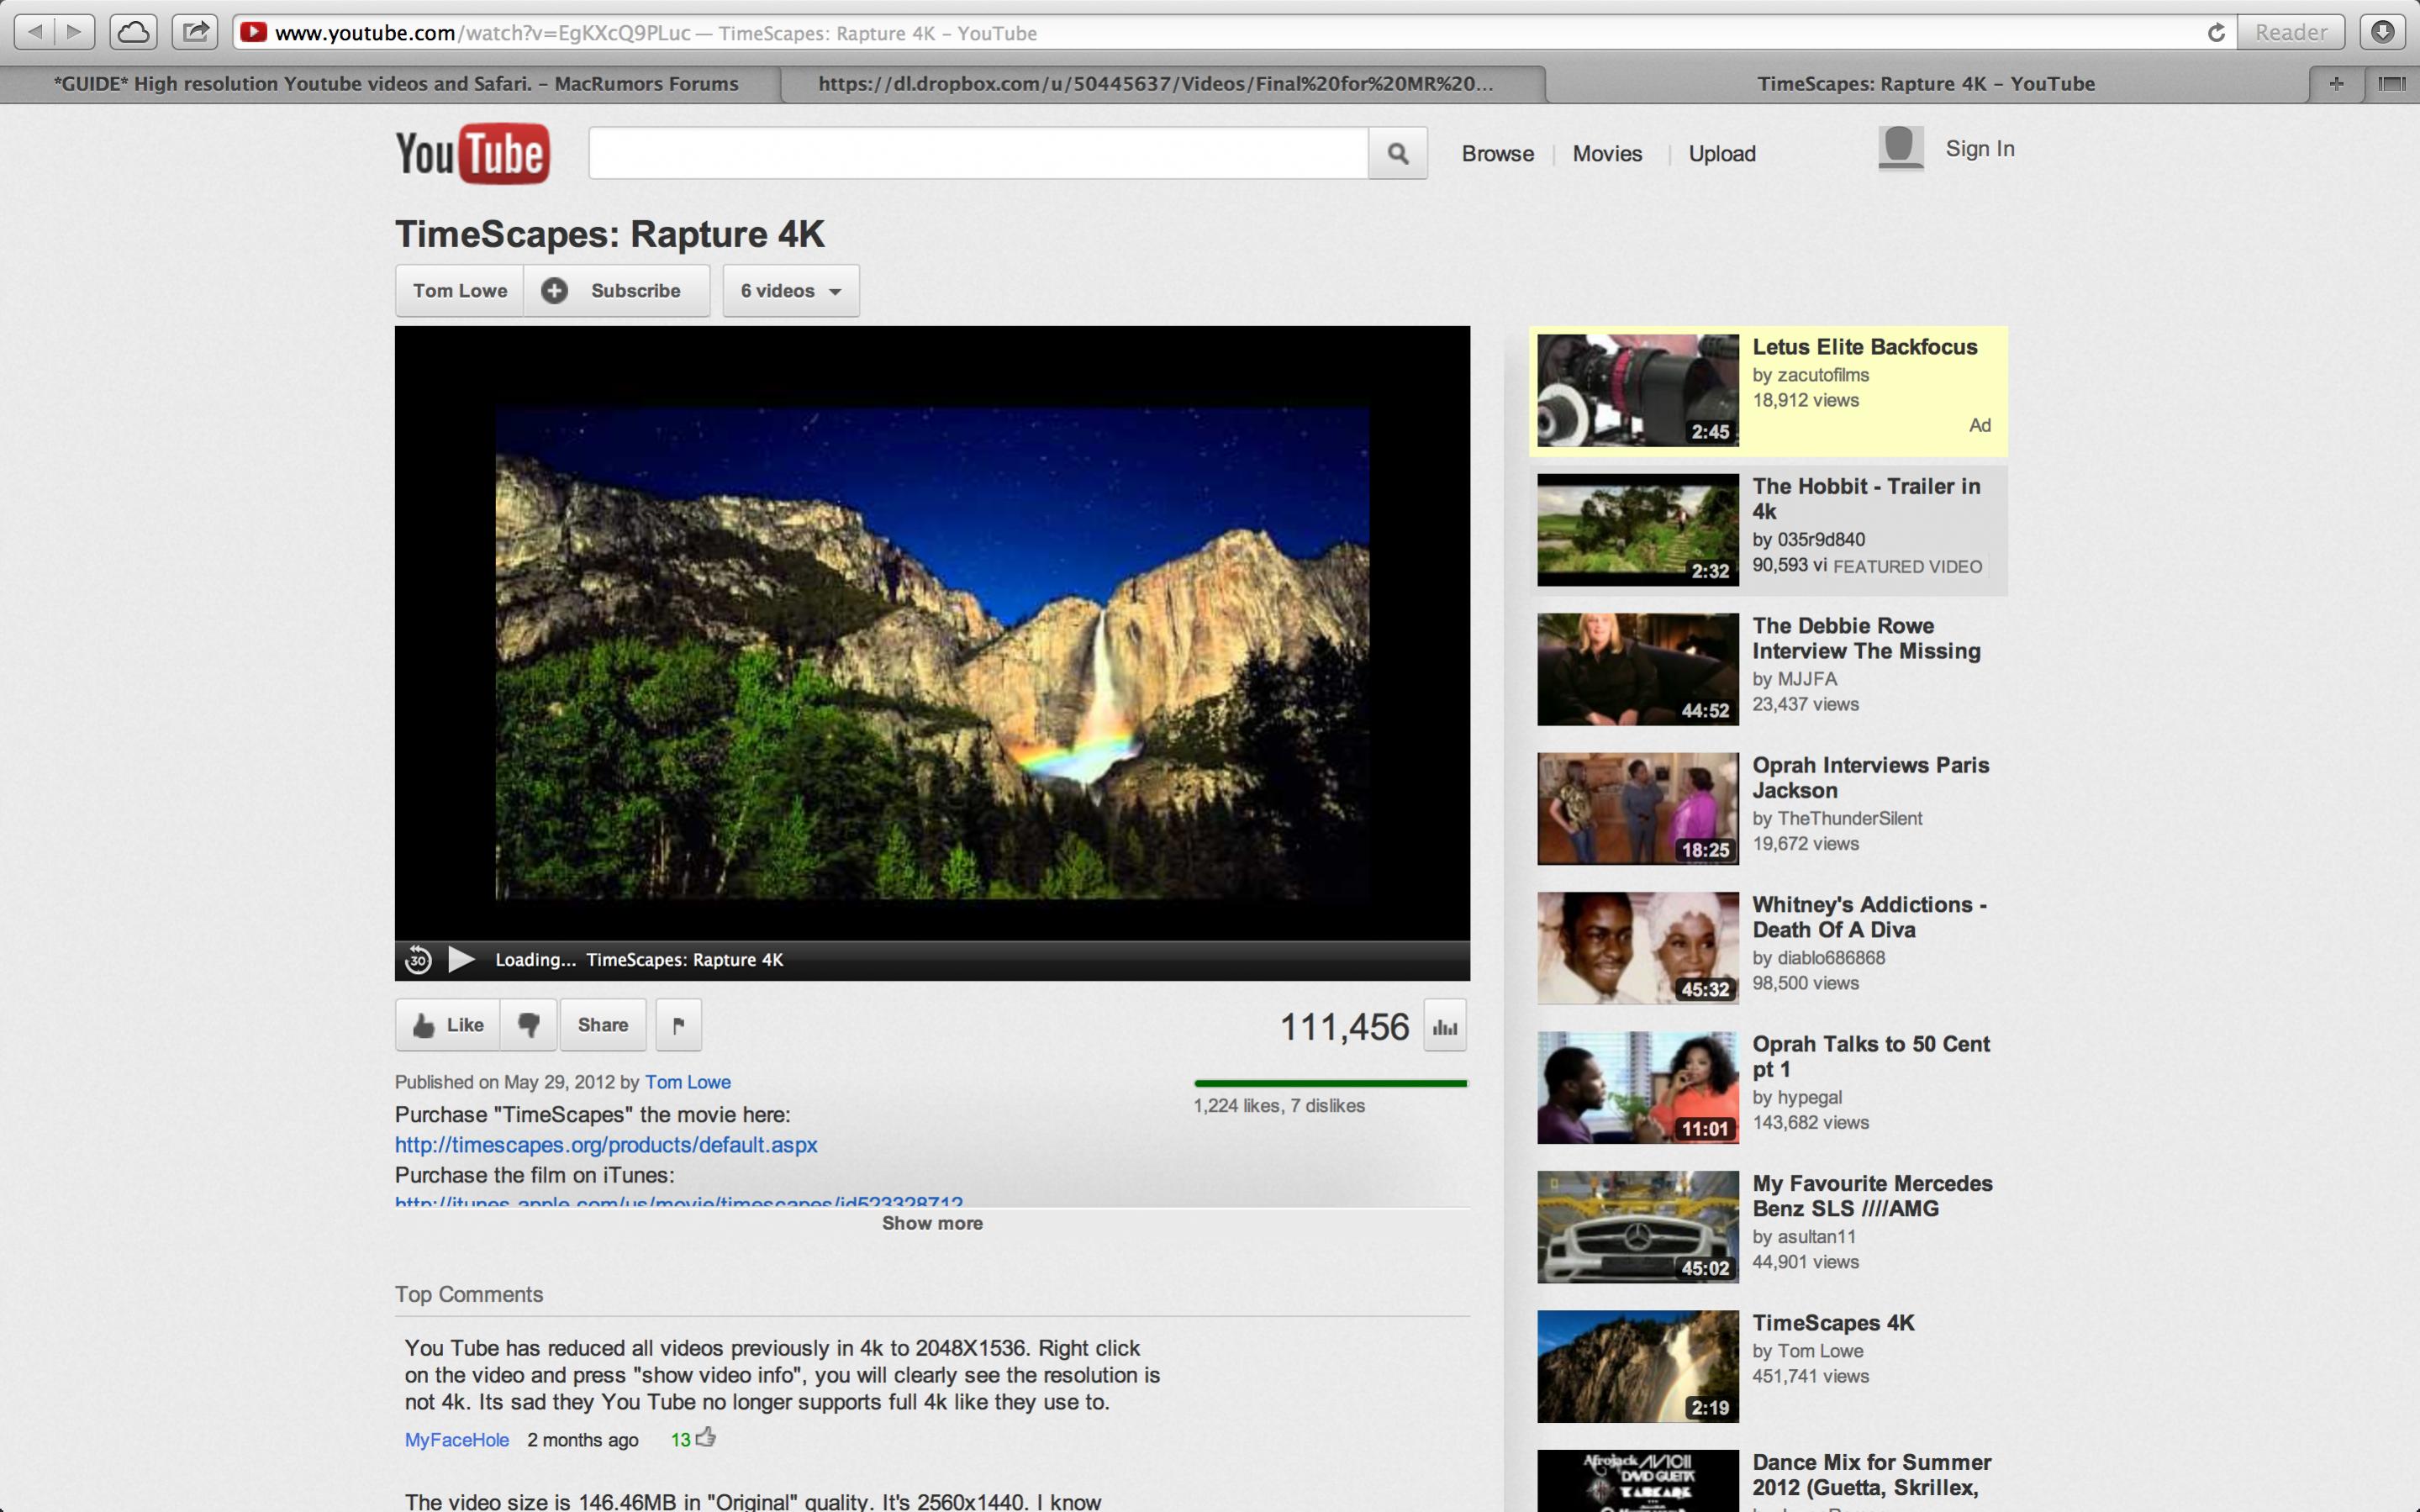Like the video with thumbs up
The image size is (2420, 1512).
[x=448, y=1025]
